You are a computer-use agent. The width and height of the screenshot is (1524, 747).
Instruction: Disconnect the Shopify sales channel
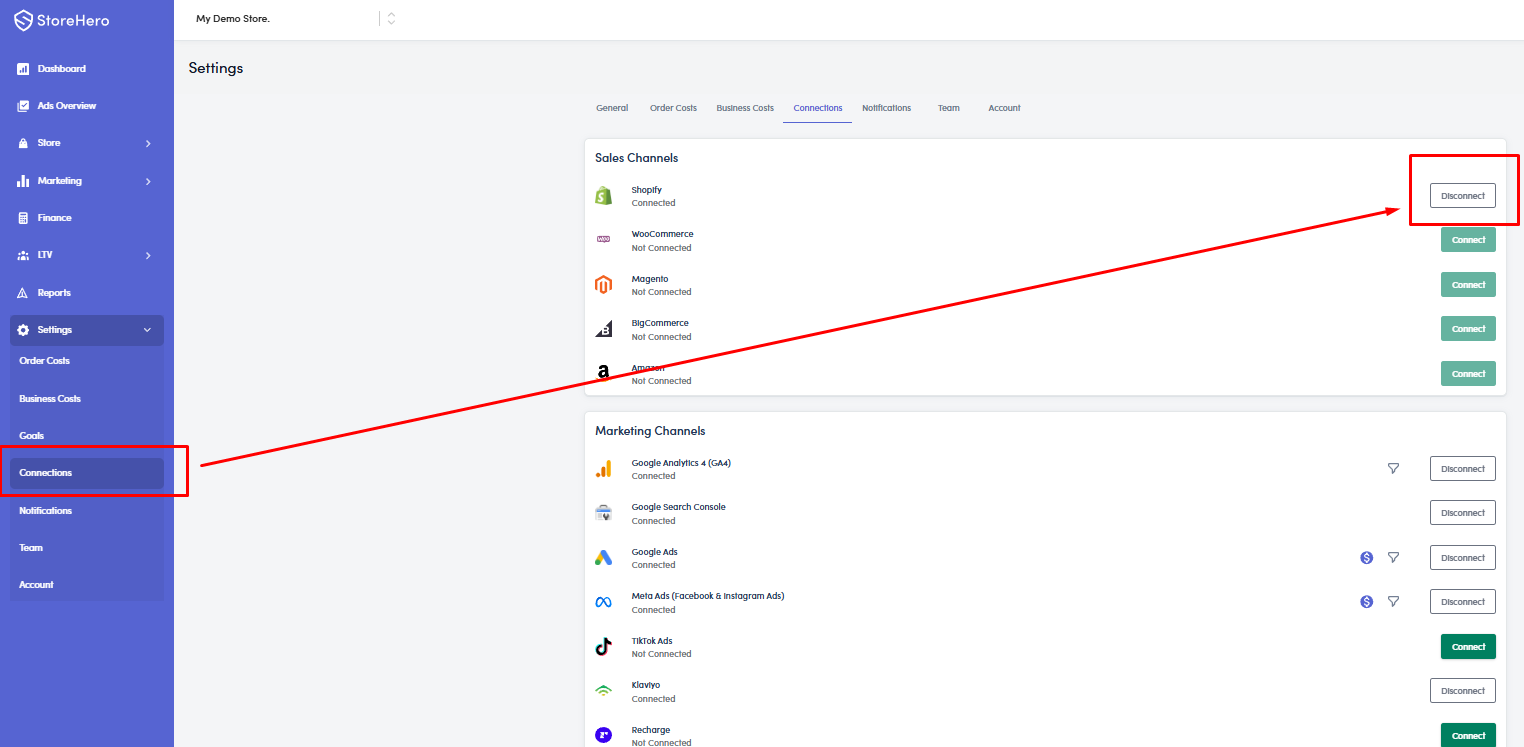pyautogui.click(x=1463, y=196)
